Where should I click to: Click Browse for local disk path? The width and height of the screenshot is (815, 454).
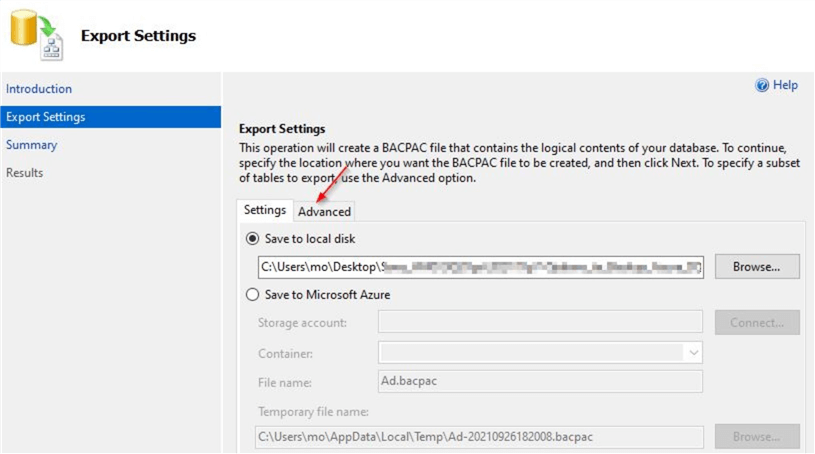coord(756,267)
